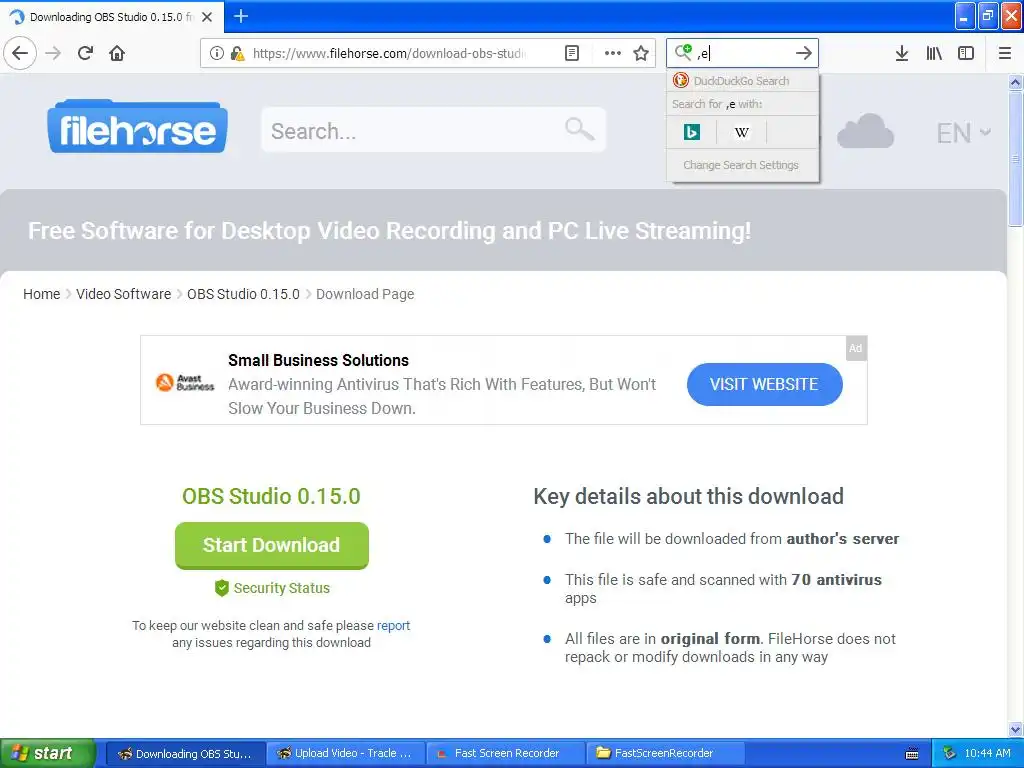1024x768 pixels.
Task: Open Change Search Settings
Action: [x=741, y=165]
